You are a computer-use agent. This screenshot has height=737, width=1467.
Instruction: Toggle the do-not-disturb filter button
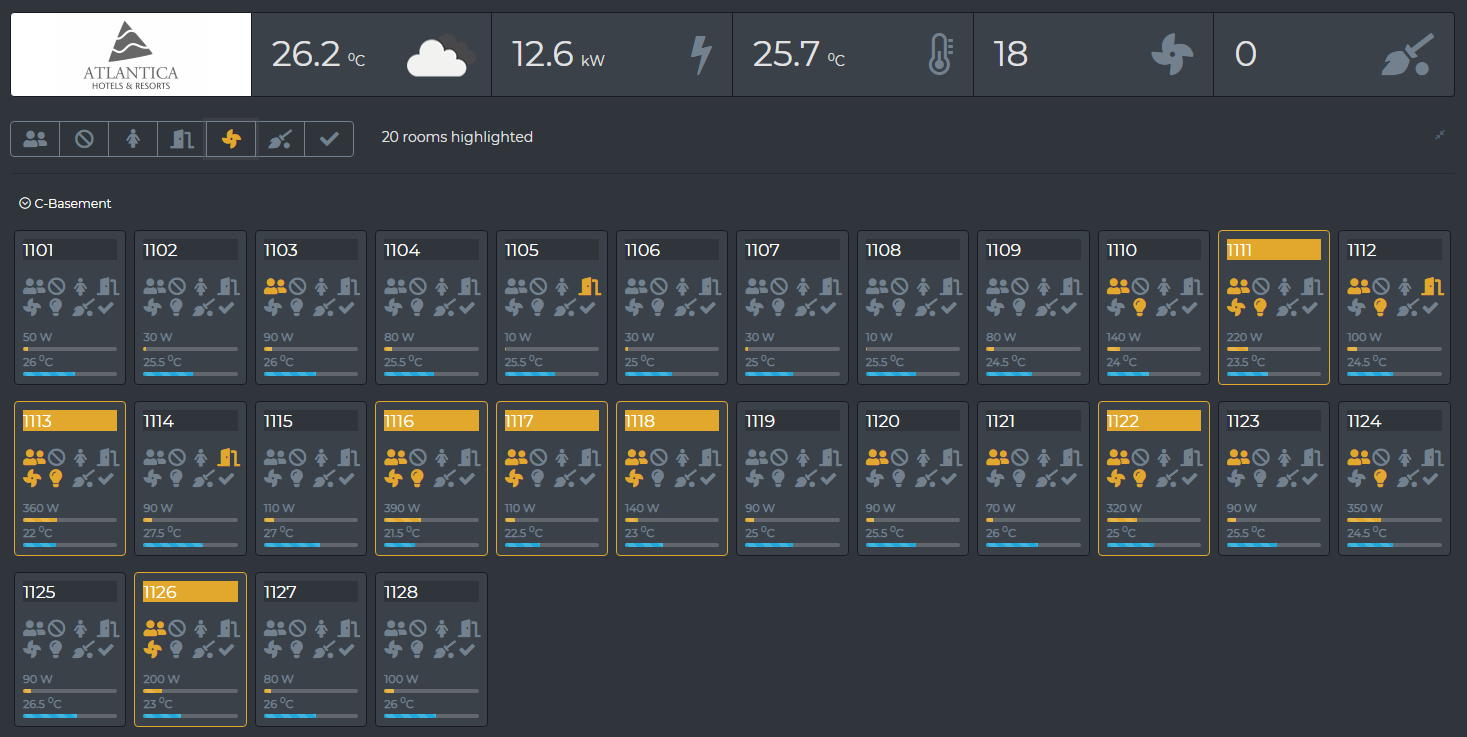pos(84,140)
